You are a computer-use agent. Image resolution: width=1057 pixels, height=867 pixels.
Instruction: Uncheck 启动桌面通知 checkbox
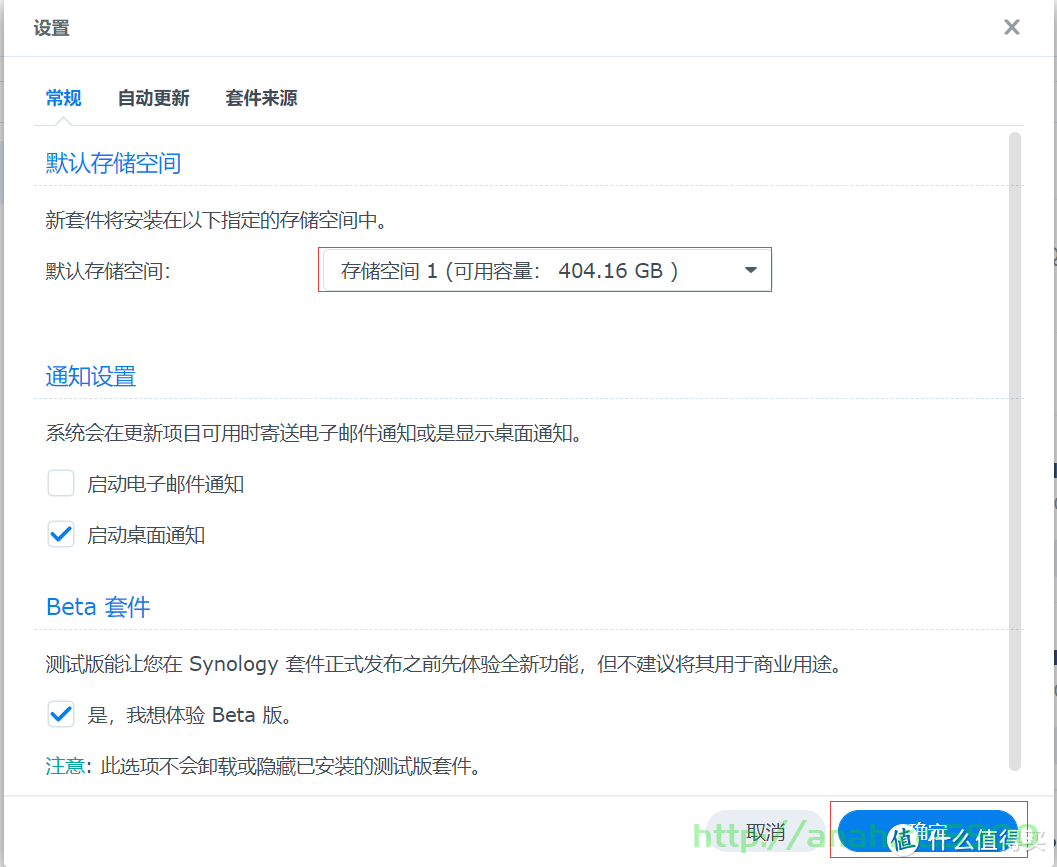coord(61,535)
